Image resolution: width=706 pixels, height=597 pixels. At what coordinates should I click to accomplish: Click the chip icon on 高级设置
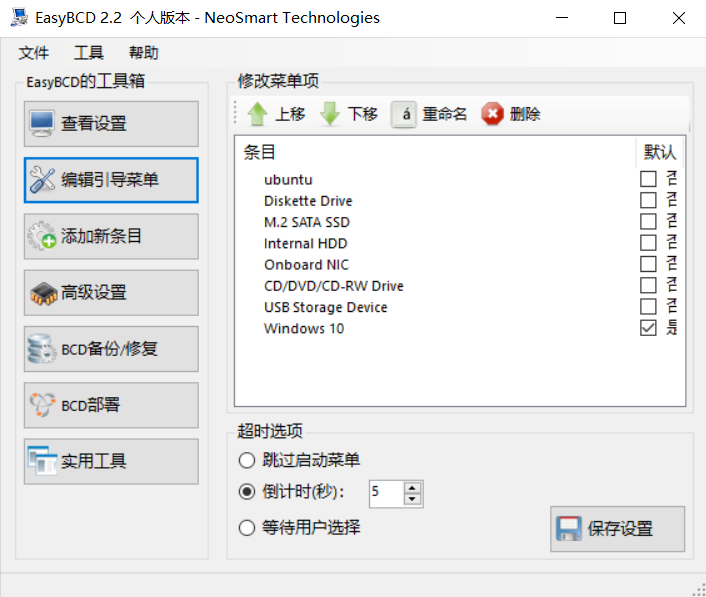43,293
